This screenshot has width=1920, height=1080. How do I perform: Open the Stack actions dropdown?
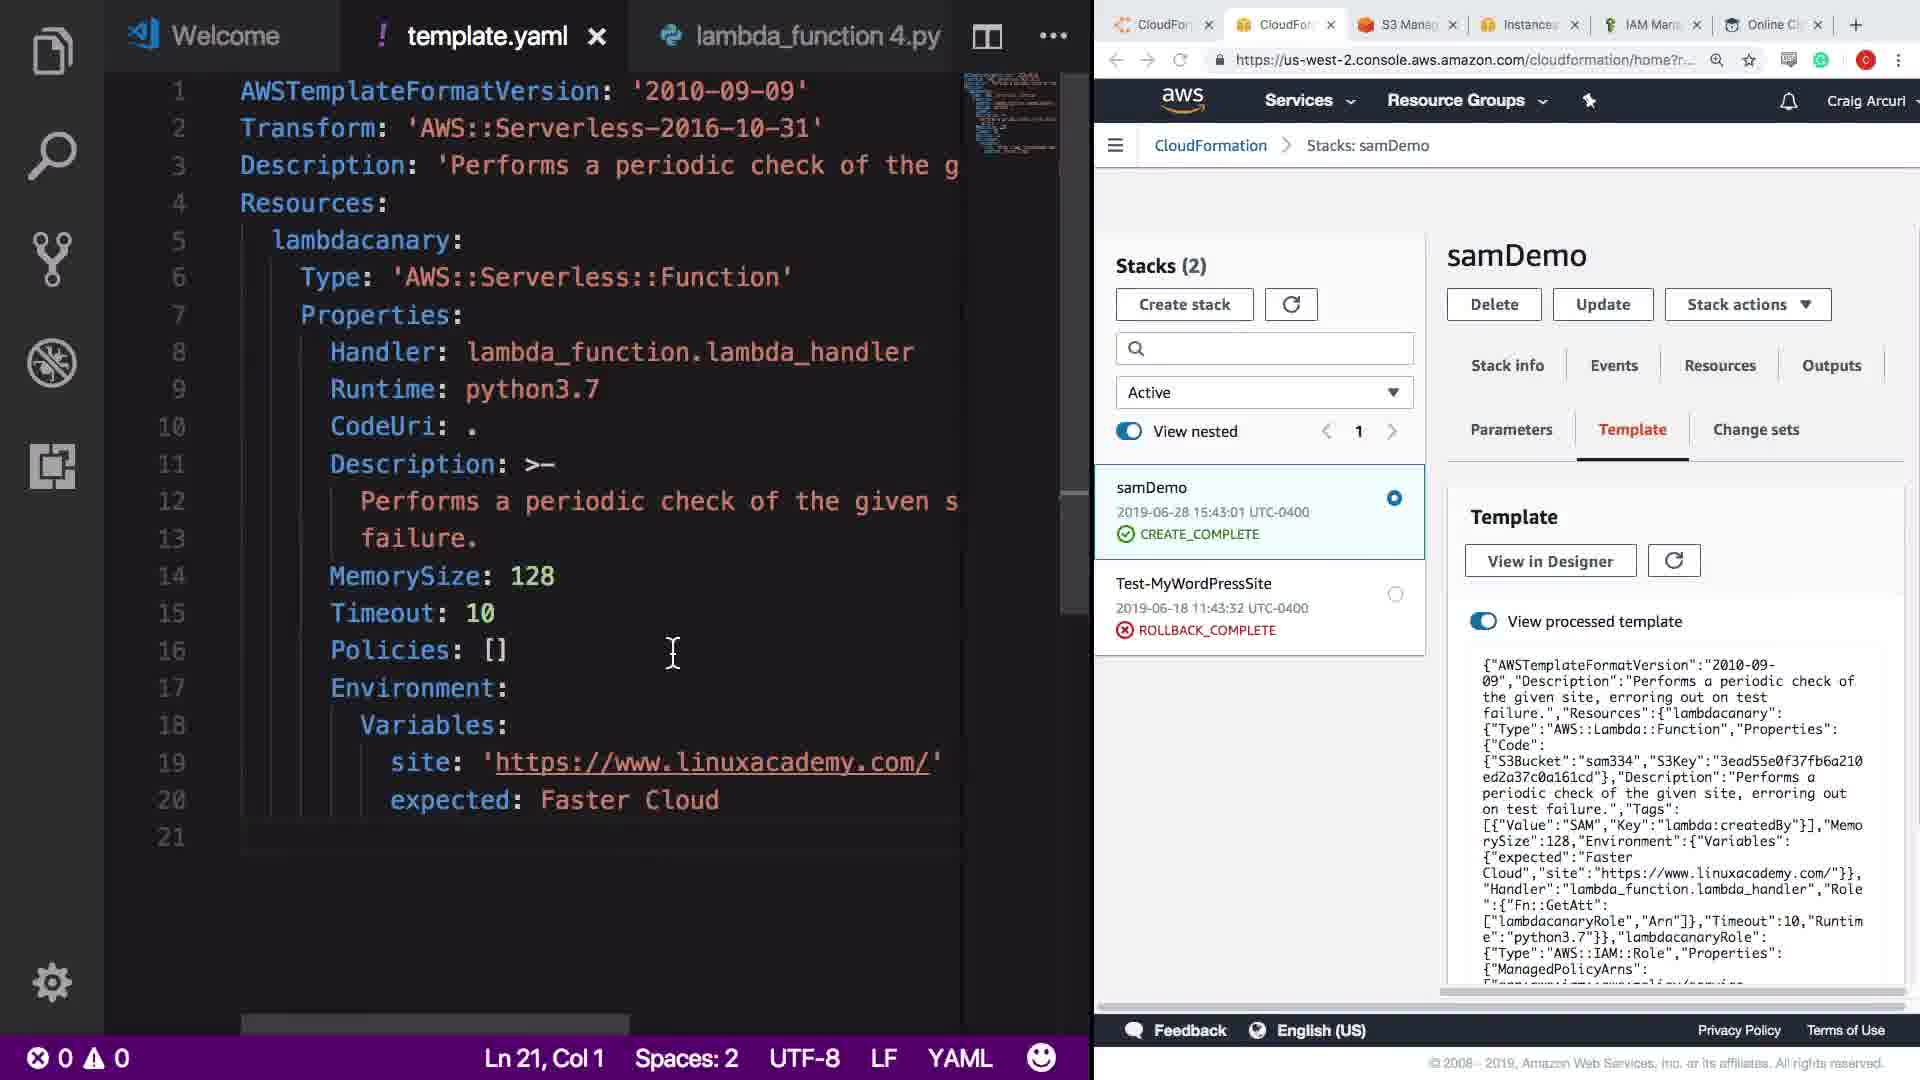tap(1747, 305)
